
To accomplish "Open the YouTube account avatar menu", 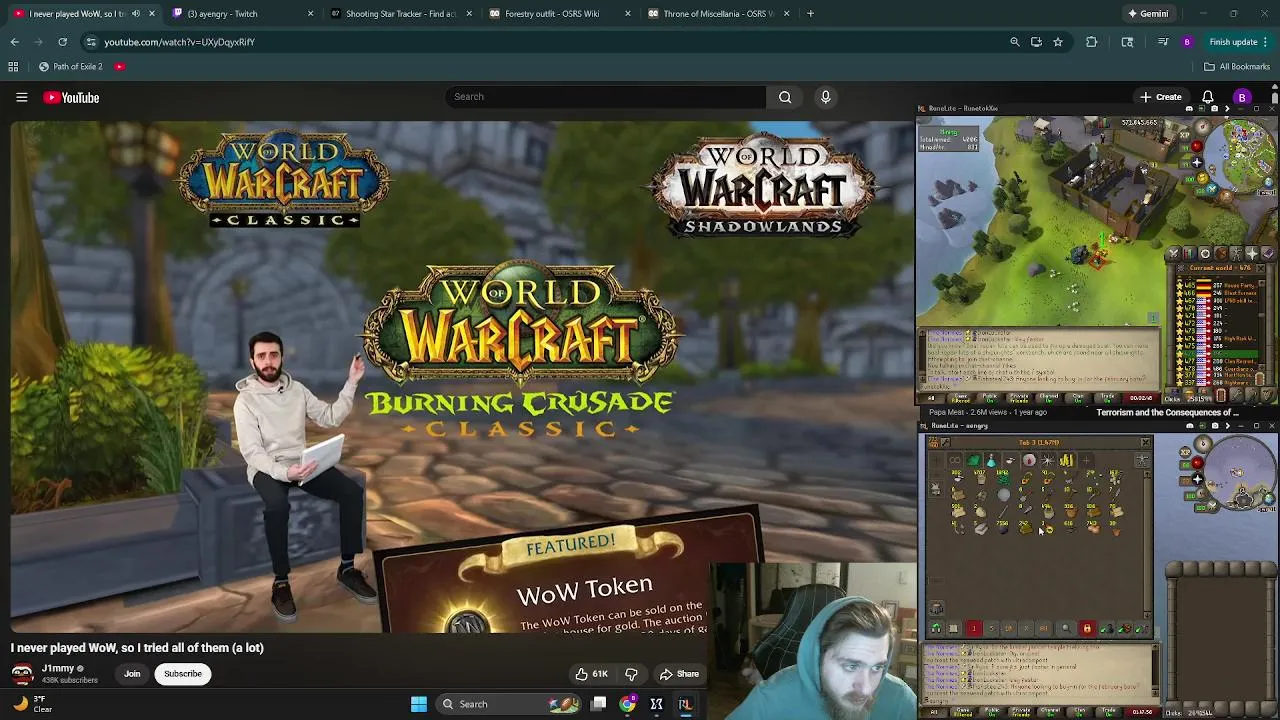I will click(1242, 97).
